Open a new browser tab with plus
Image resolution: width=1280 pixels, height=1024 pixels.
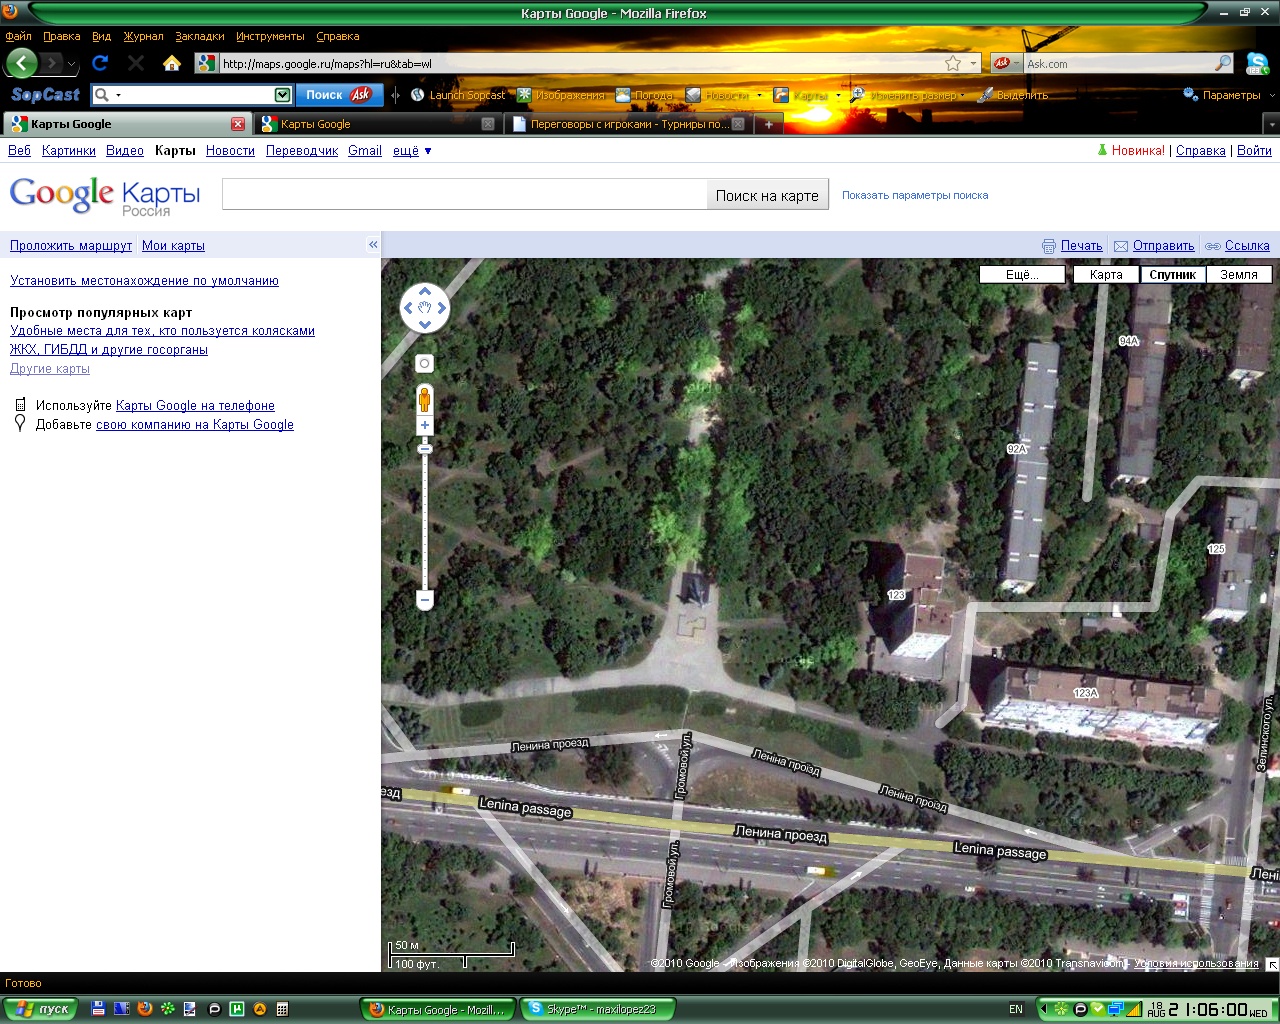click(768, 124)
